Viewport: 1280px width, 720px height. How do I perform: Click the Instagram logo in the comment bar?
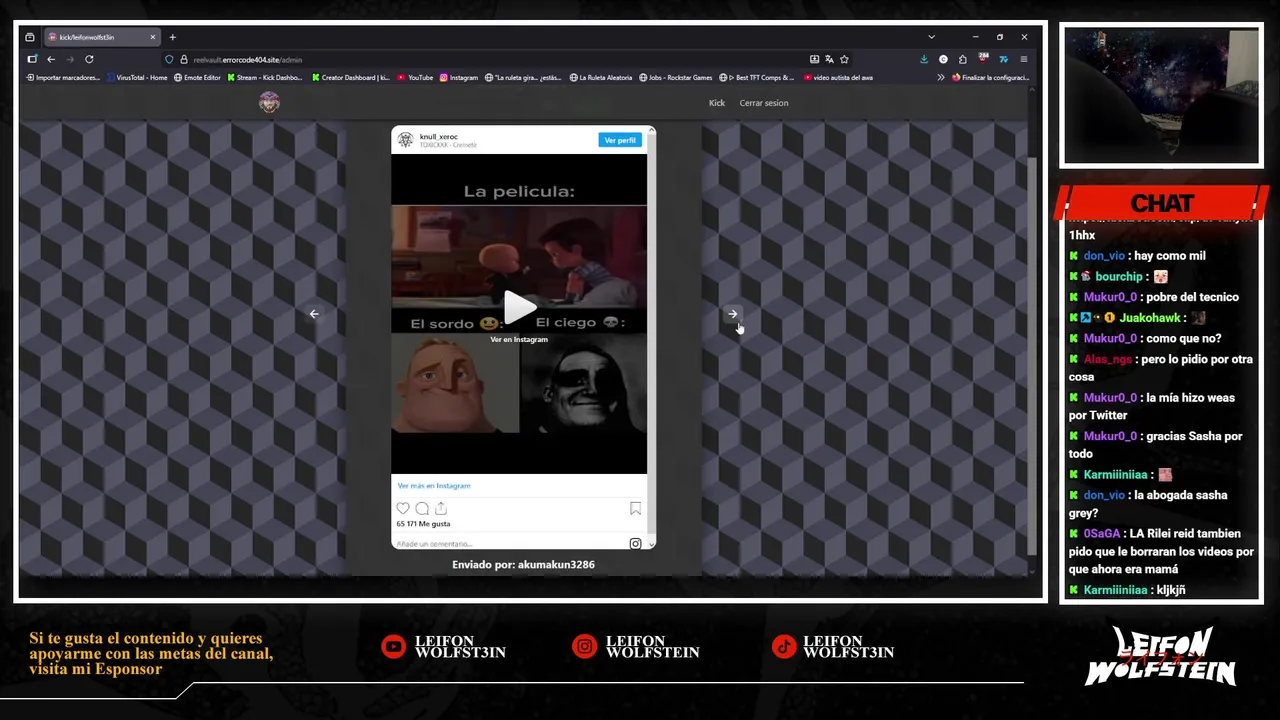point(635,543)
